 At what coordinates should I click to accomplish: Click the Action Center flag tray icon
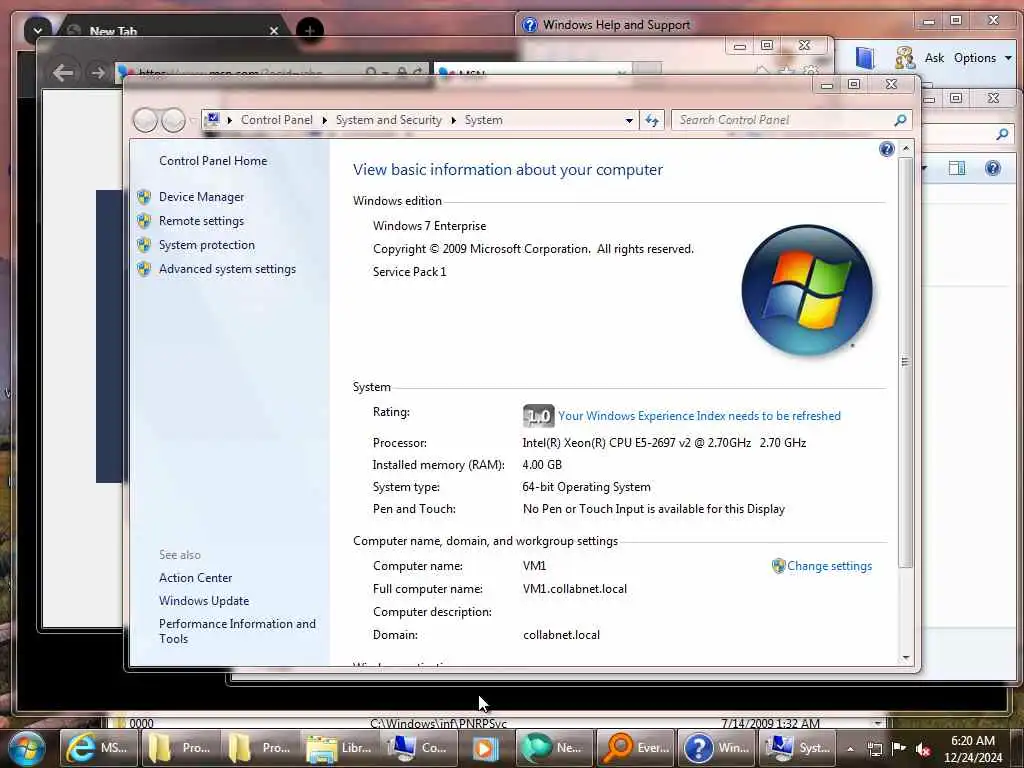coord(899,749)
